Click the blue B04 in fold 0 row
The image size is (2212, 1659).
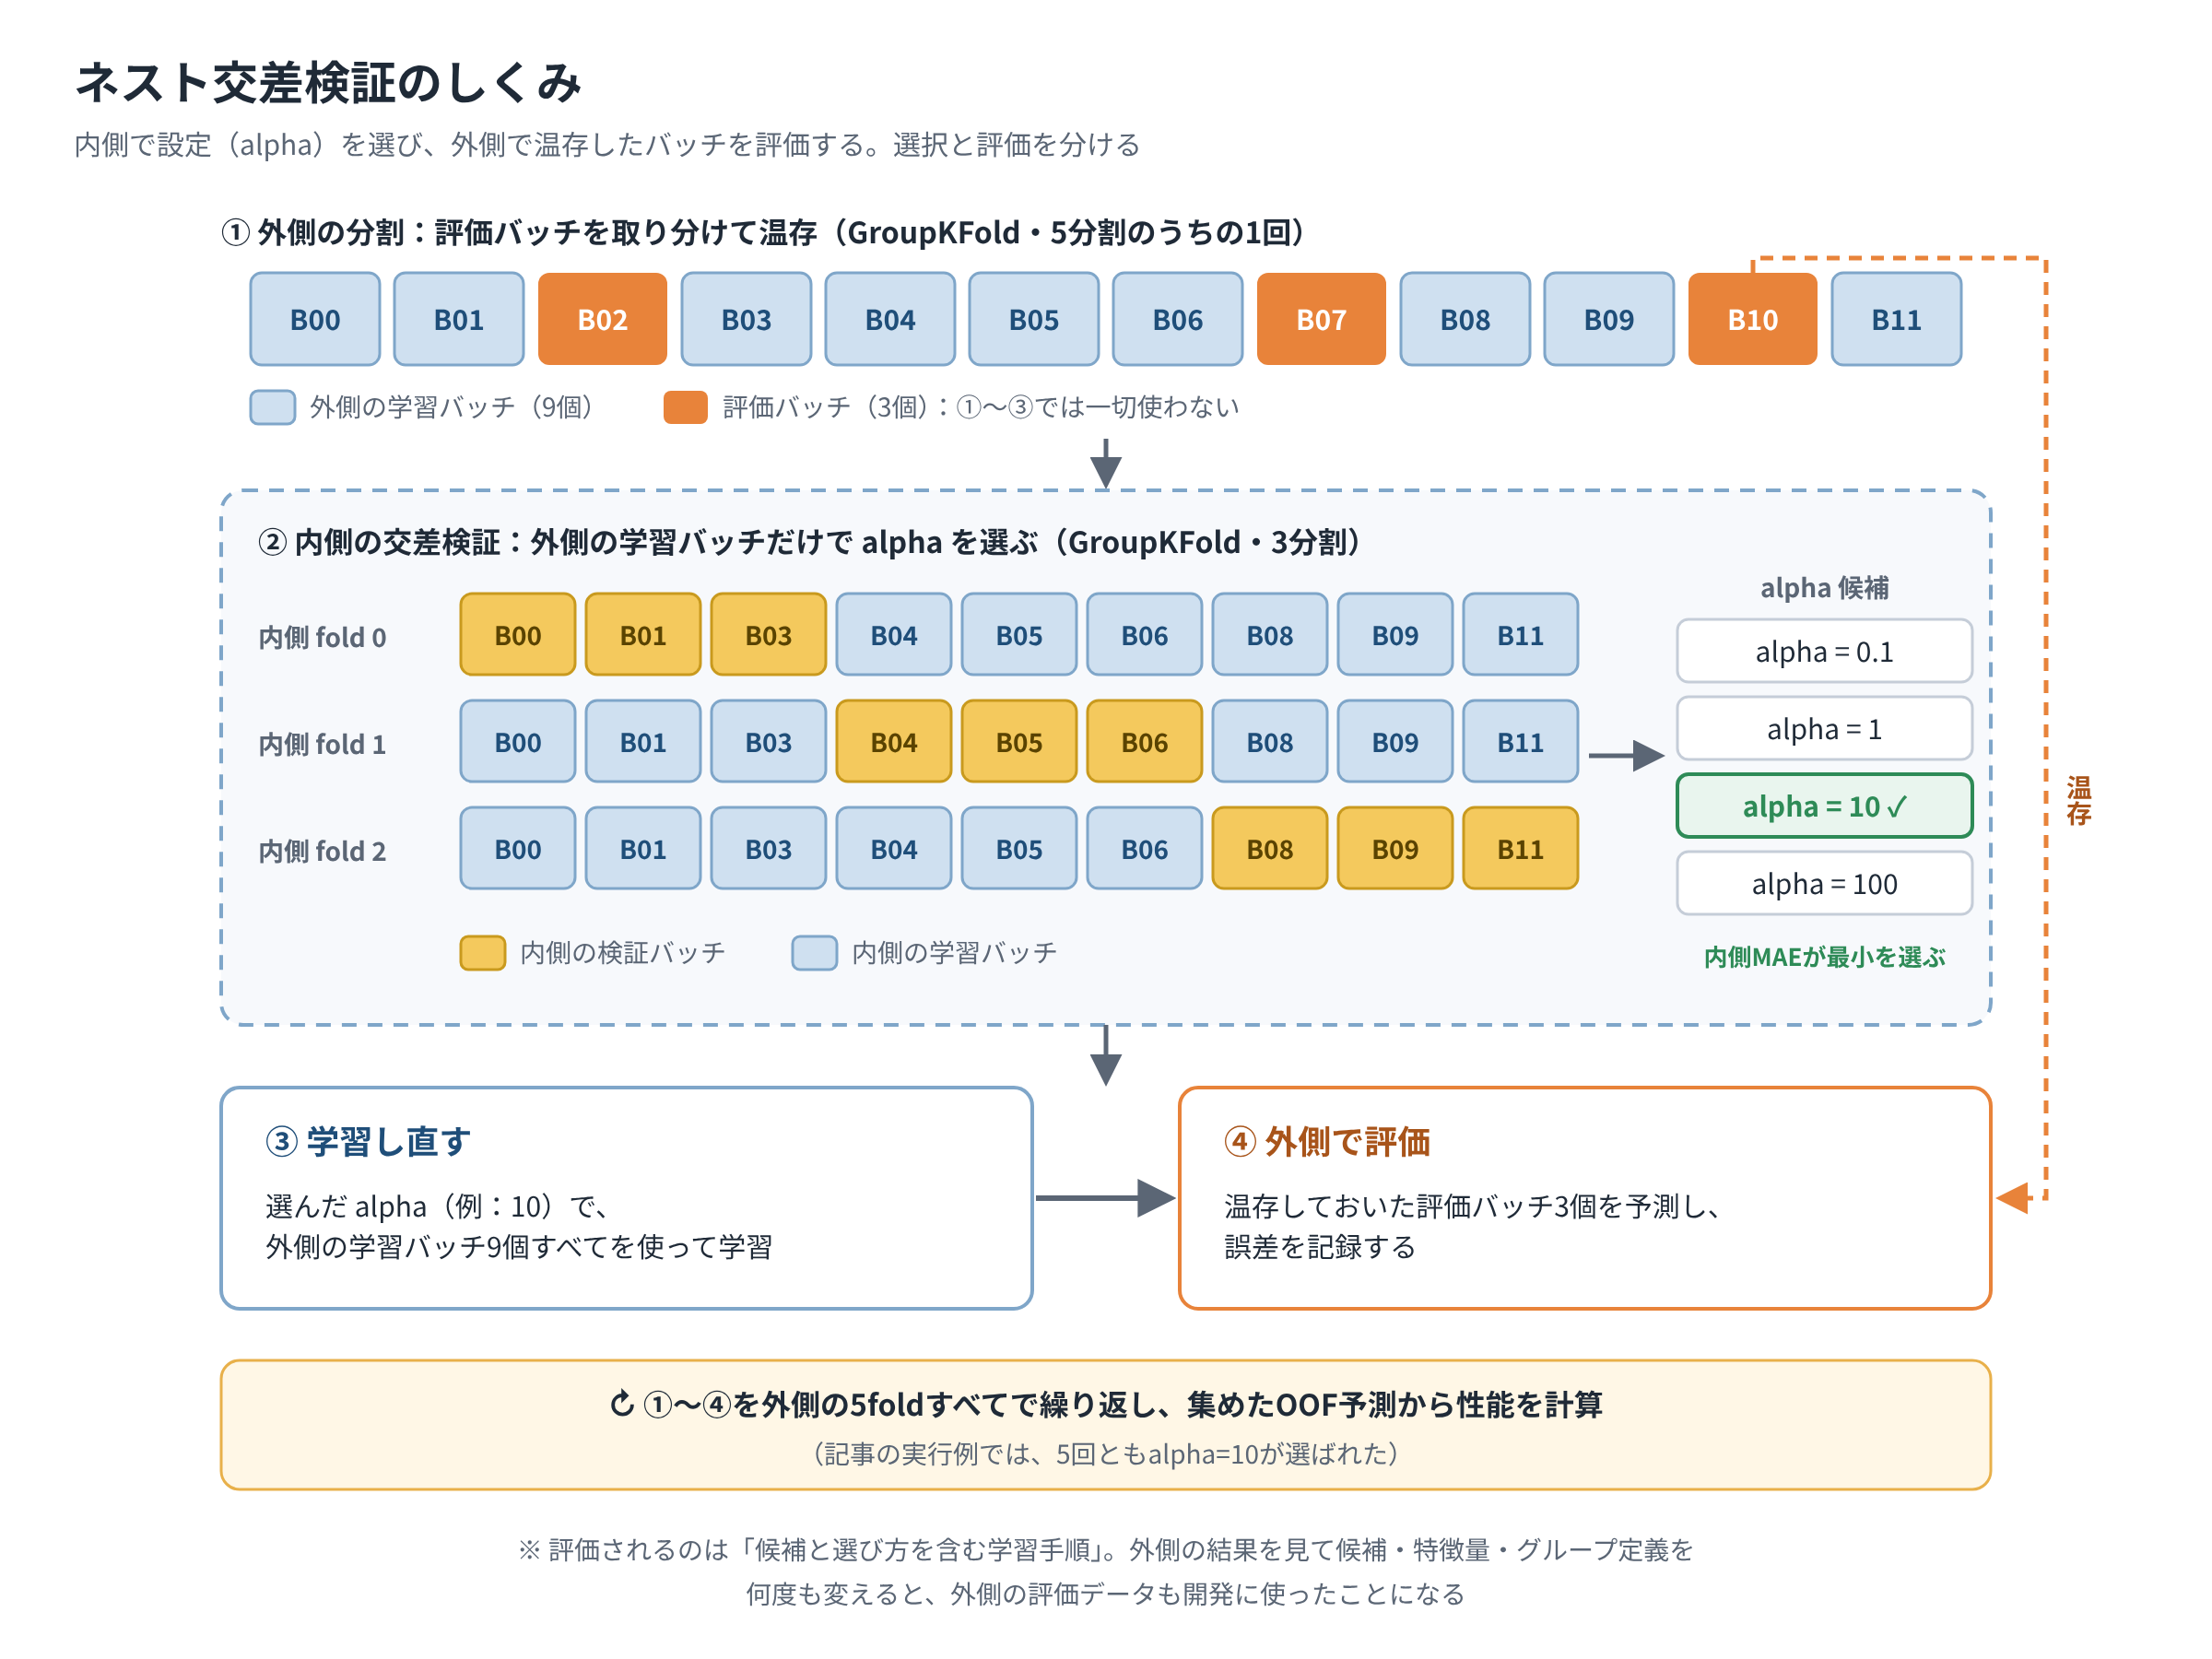[893, 635]
